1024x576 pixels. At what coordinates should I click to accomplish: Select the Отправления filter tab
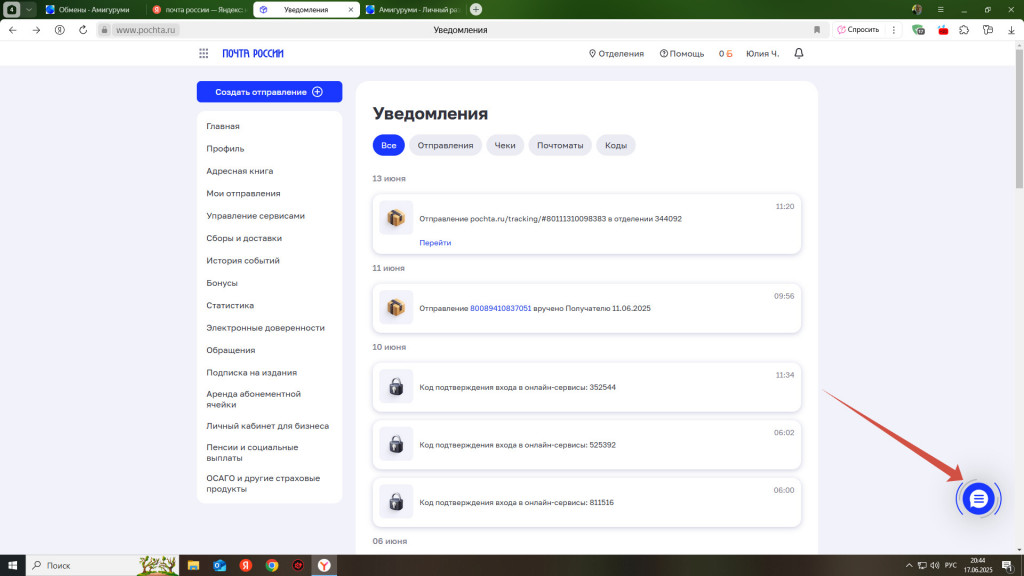coord(445,145)
